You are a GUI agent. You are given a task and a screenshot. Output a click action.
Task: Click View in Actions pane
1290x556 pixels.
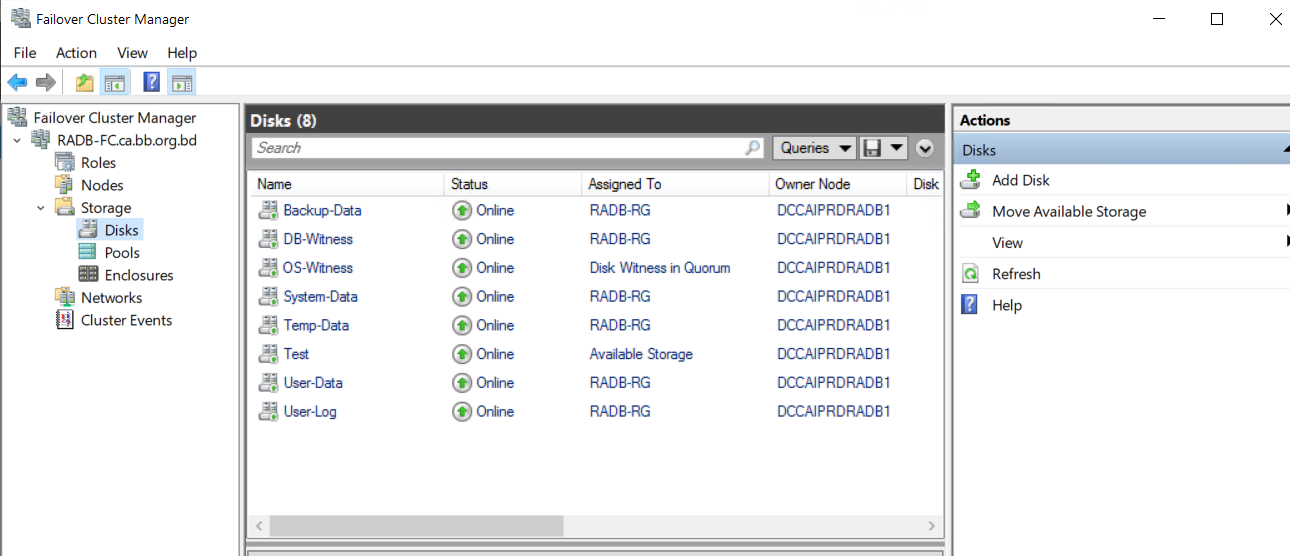click(1007, 242)
